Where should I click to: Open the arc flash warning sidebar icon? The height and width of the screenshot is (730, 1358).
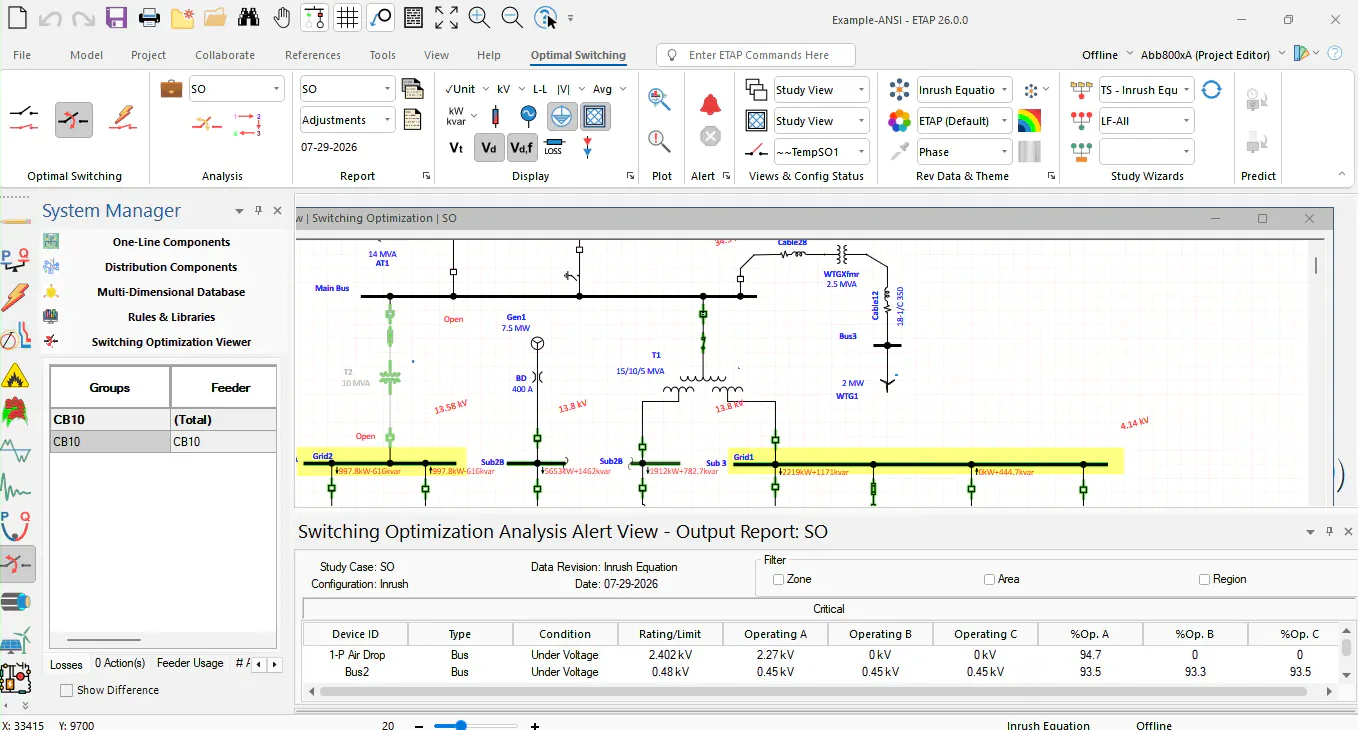(16, 377)
